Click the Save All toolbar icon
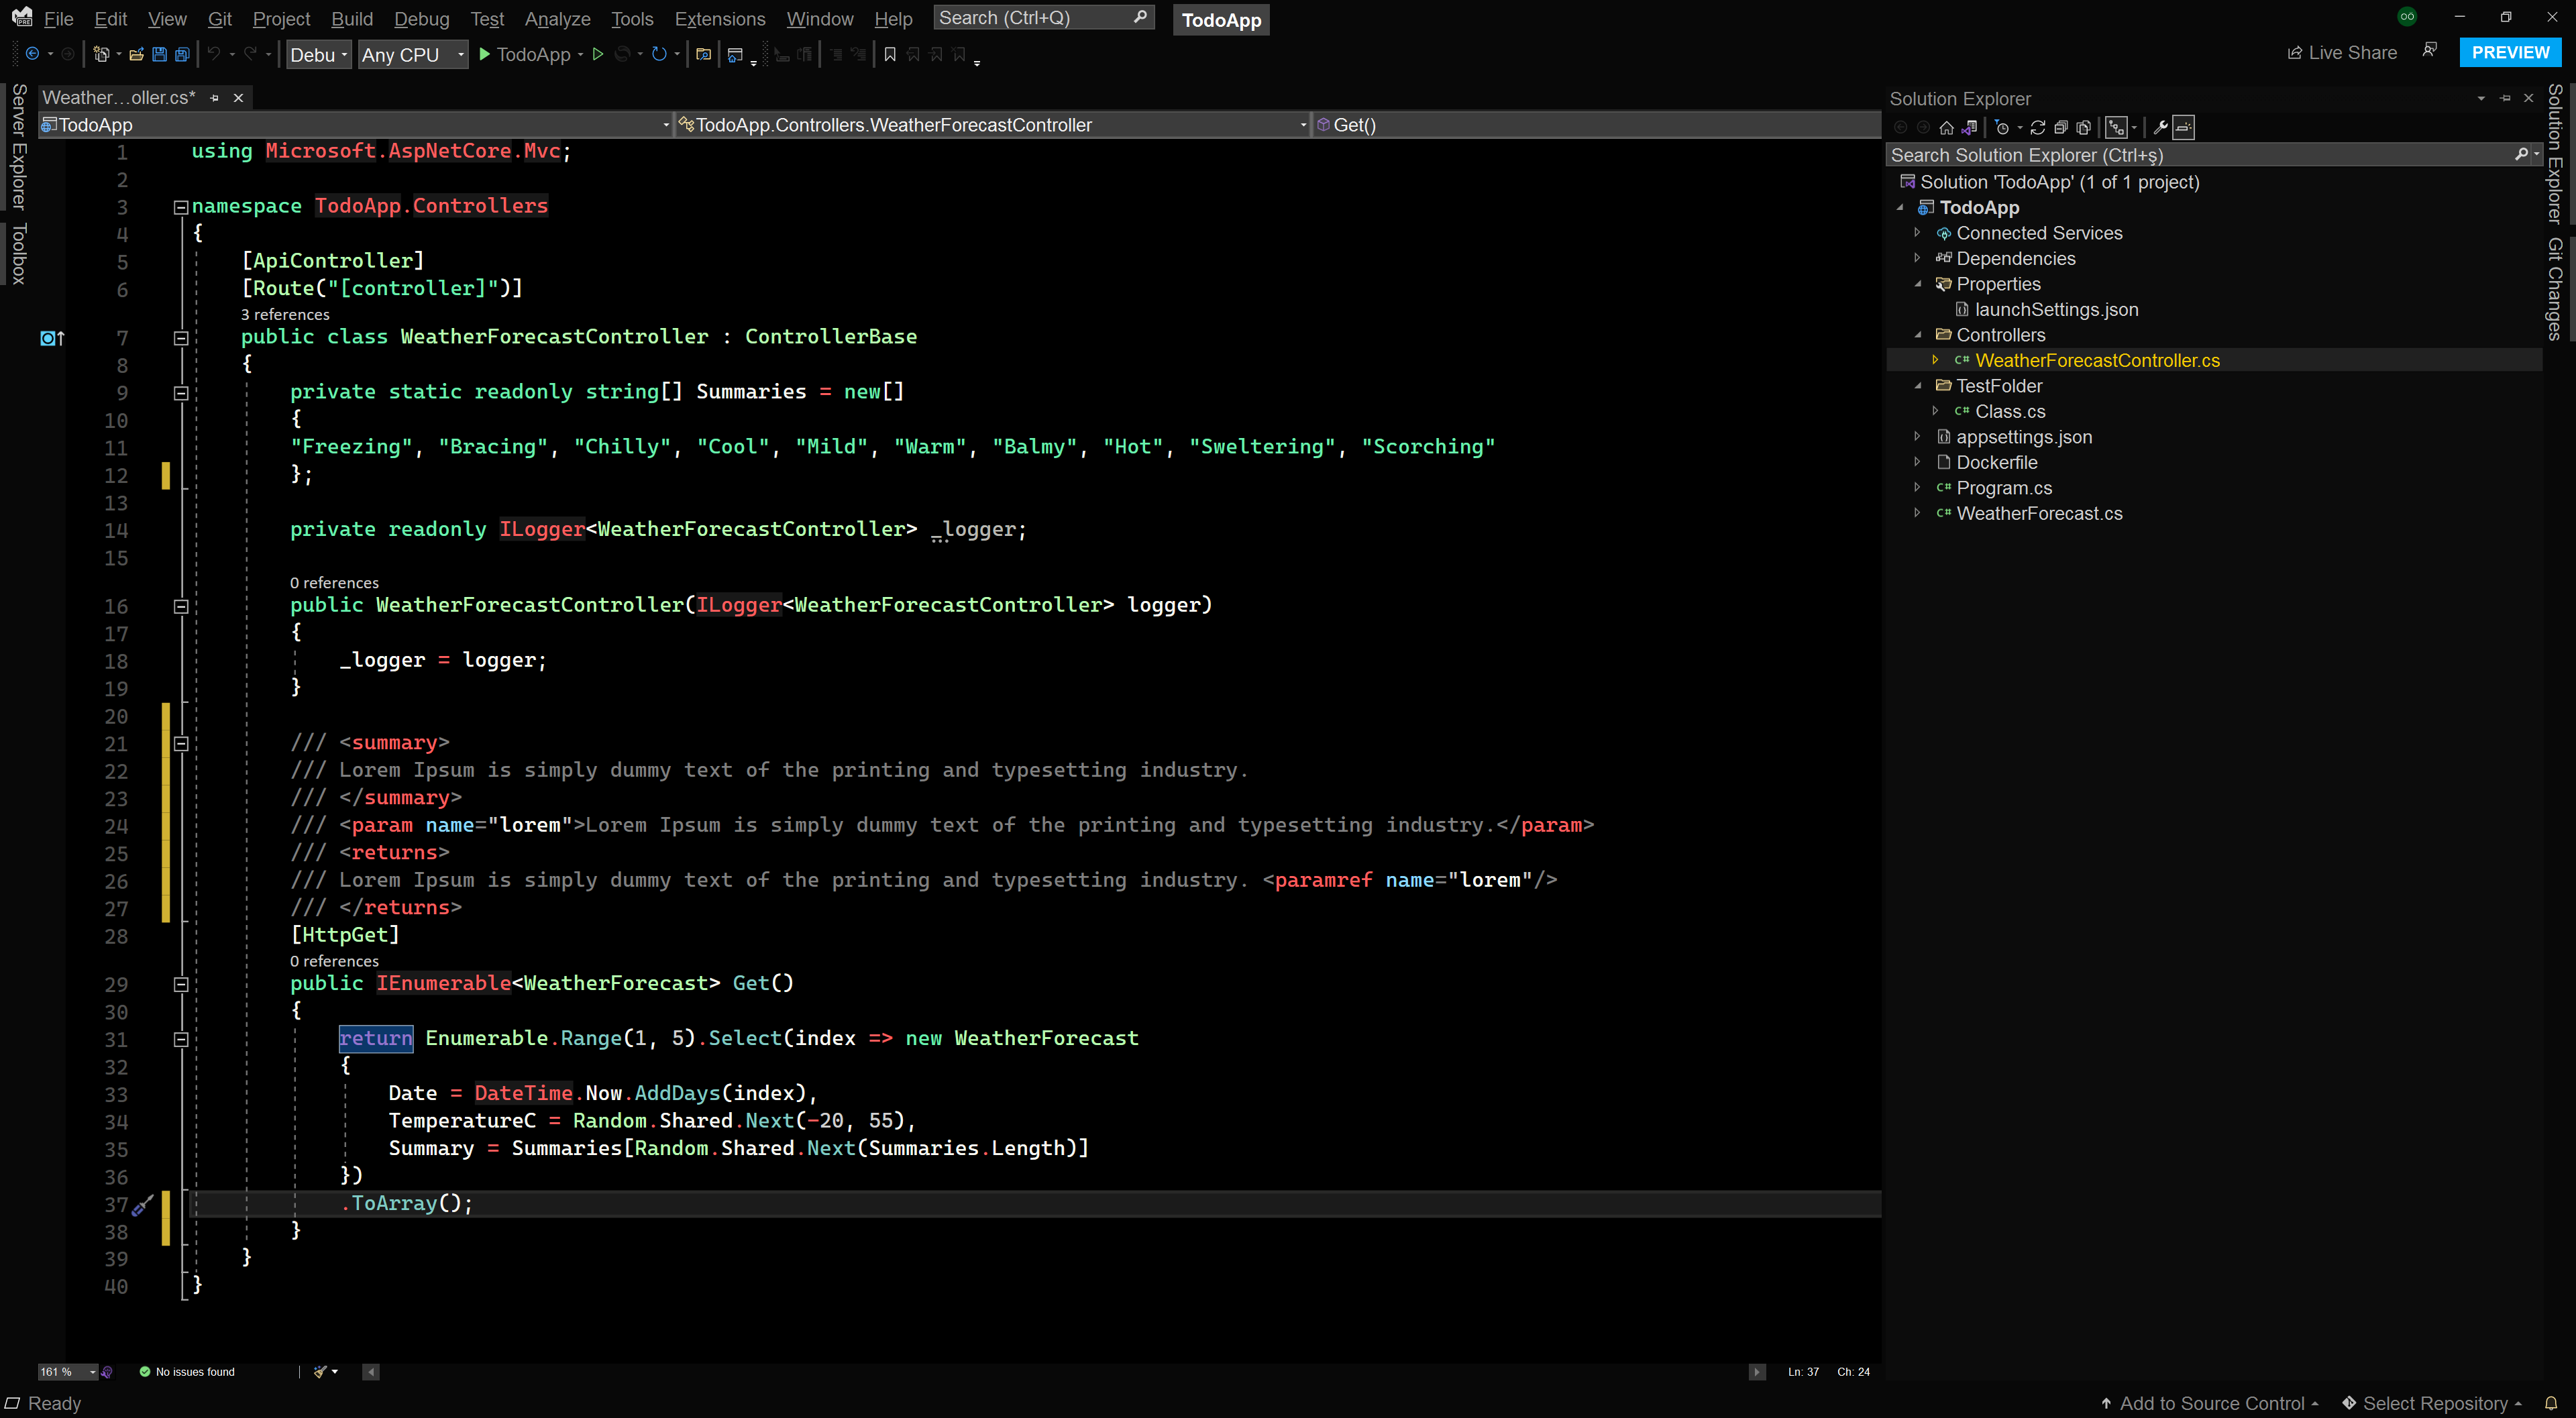2576x1418 pixels. point(182,55)
